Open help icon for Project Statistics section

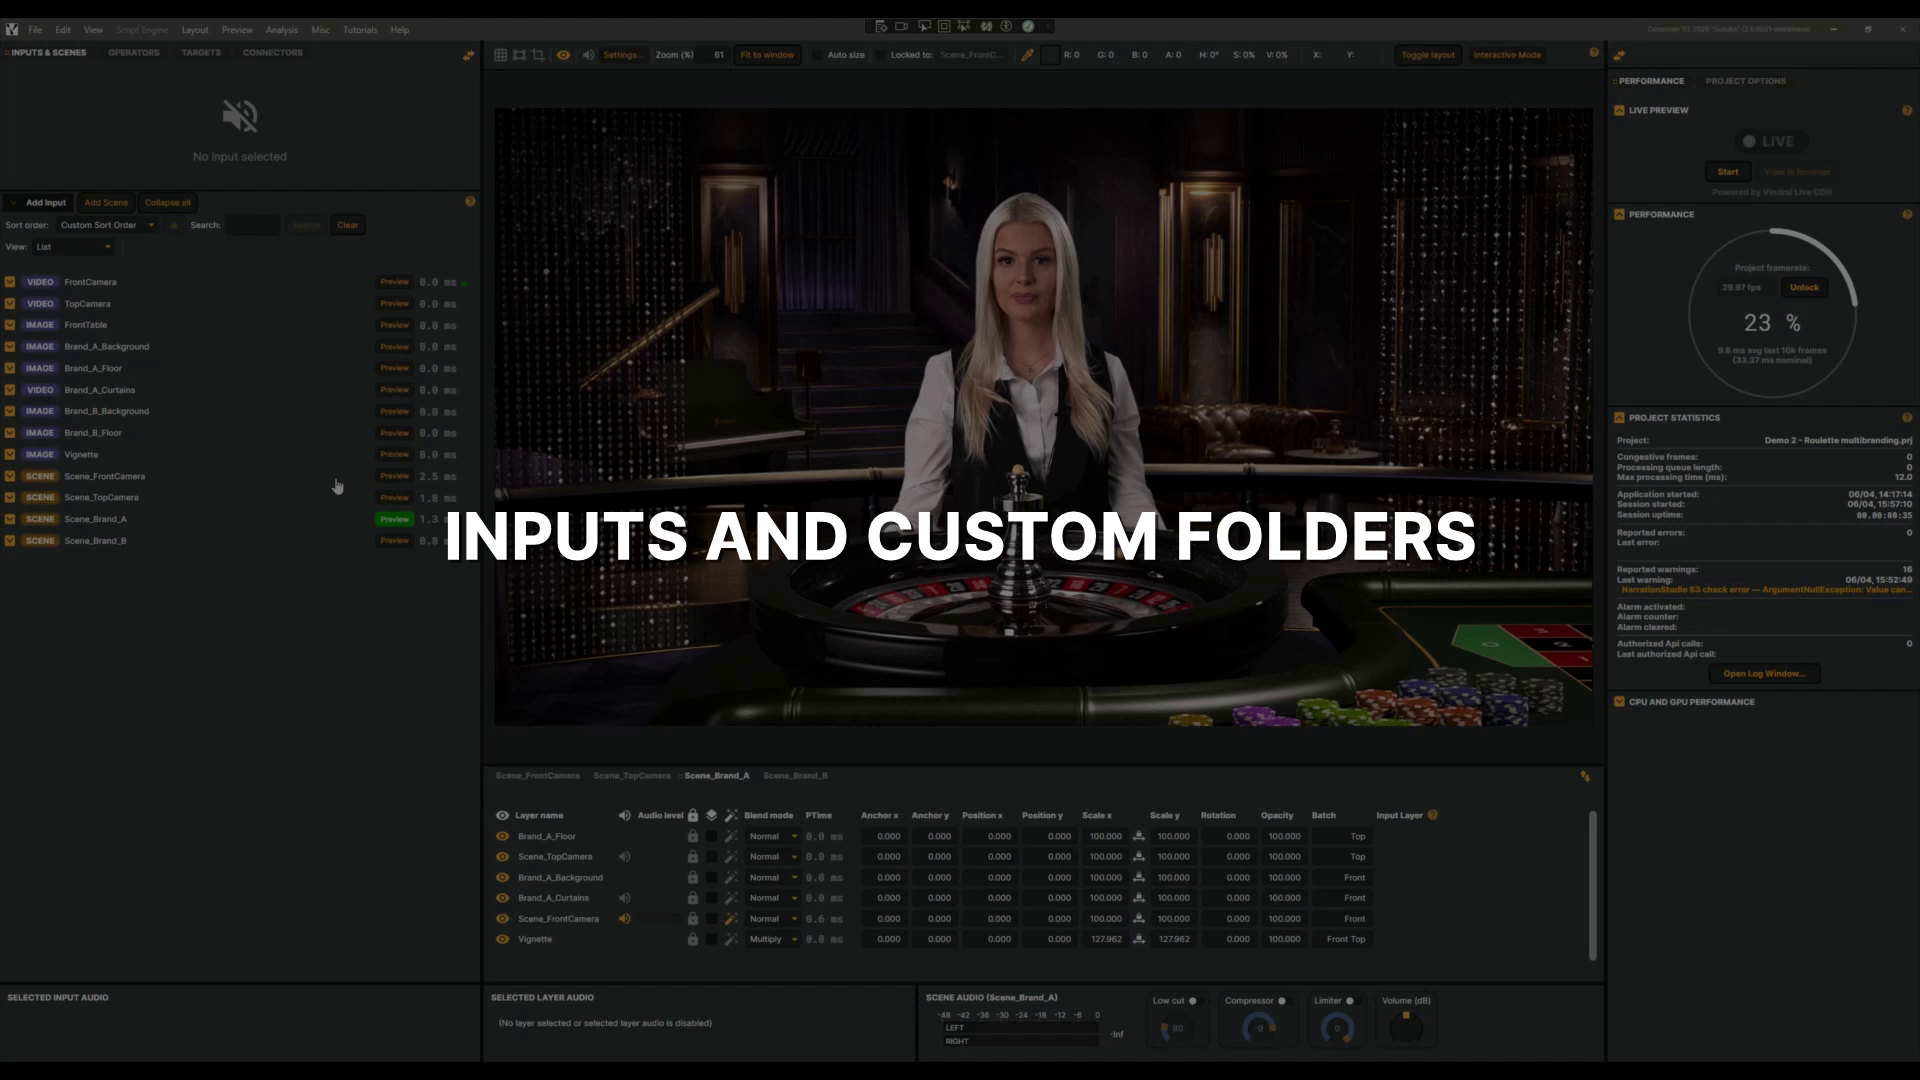pyautogui.click(x=1907, y=418)
